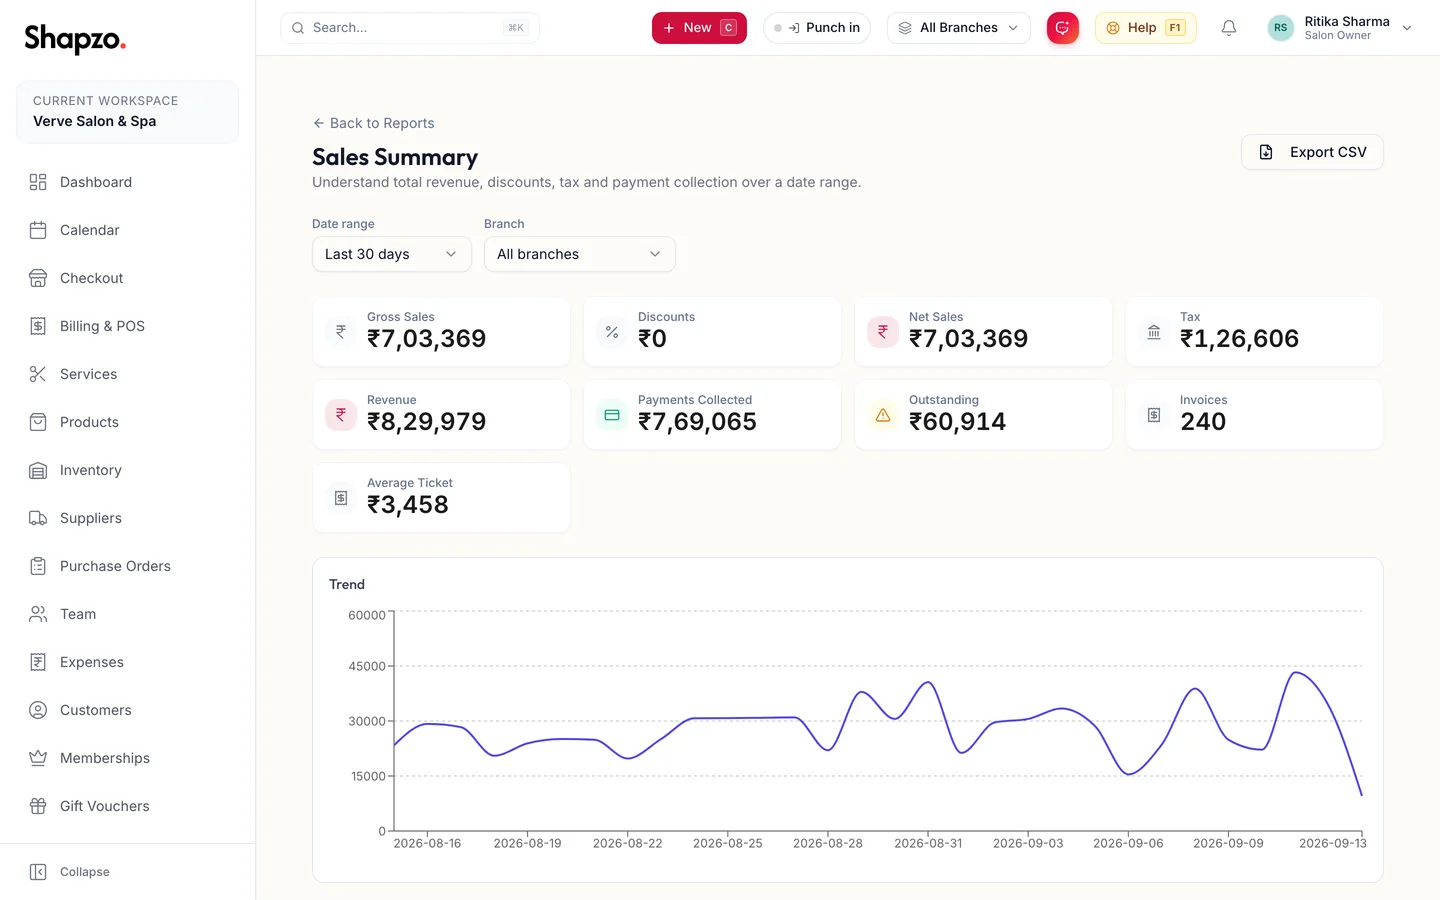Expand the Ritika Sharma profile menu
This screenshot has width=1440, height=900.
[x=1340, y=28]
